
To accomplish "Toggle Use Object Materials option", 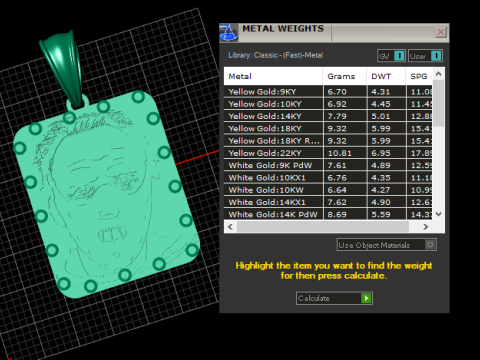I will [x=386, y=245].
